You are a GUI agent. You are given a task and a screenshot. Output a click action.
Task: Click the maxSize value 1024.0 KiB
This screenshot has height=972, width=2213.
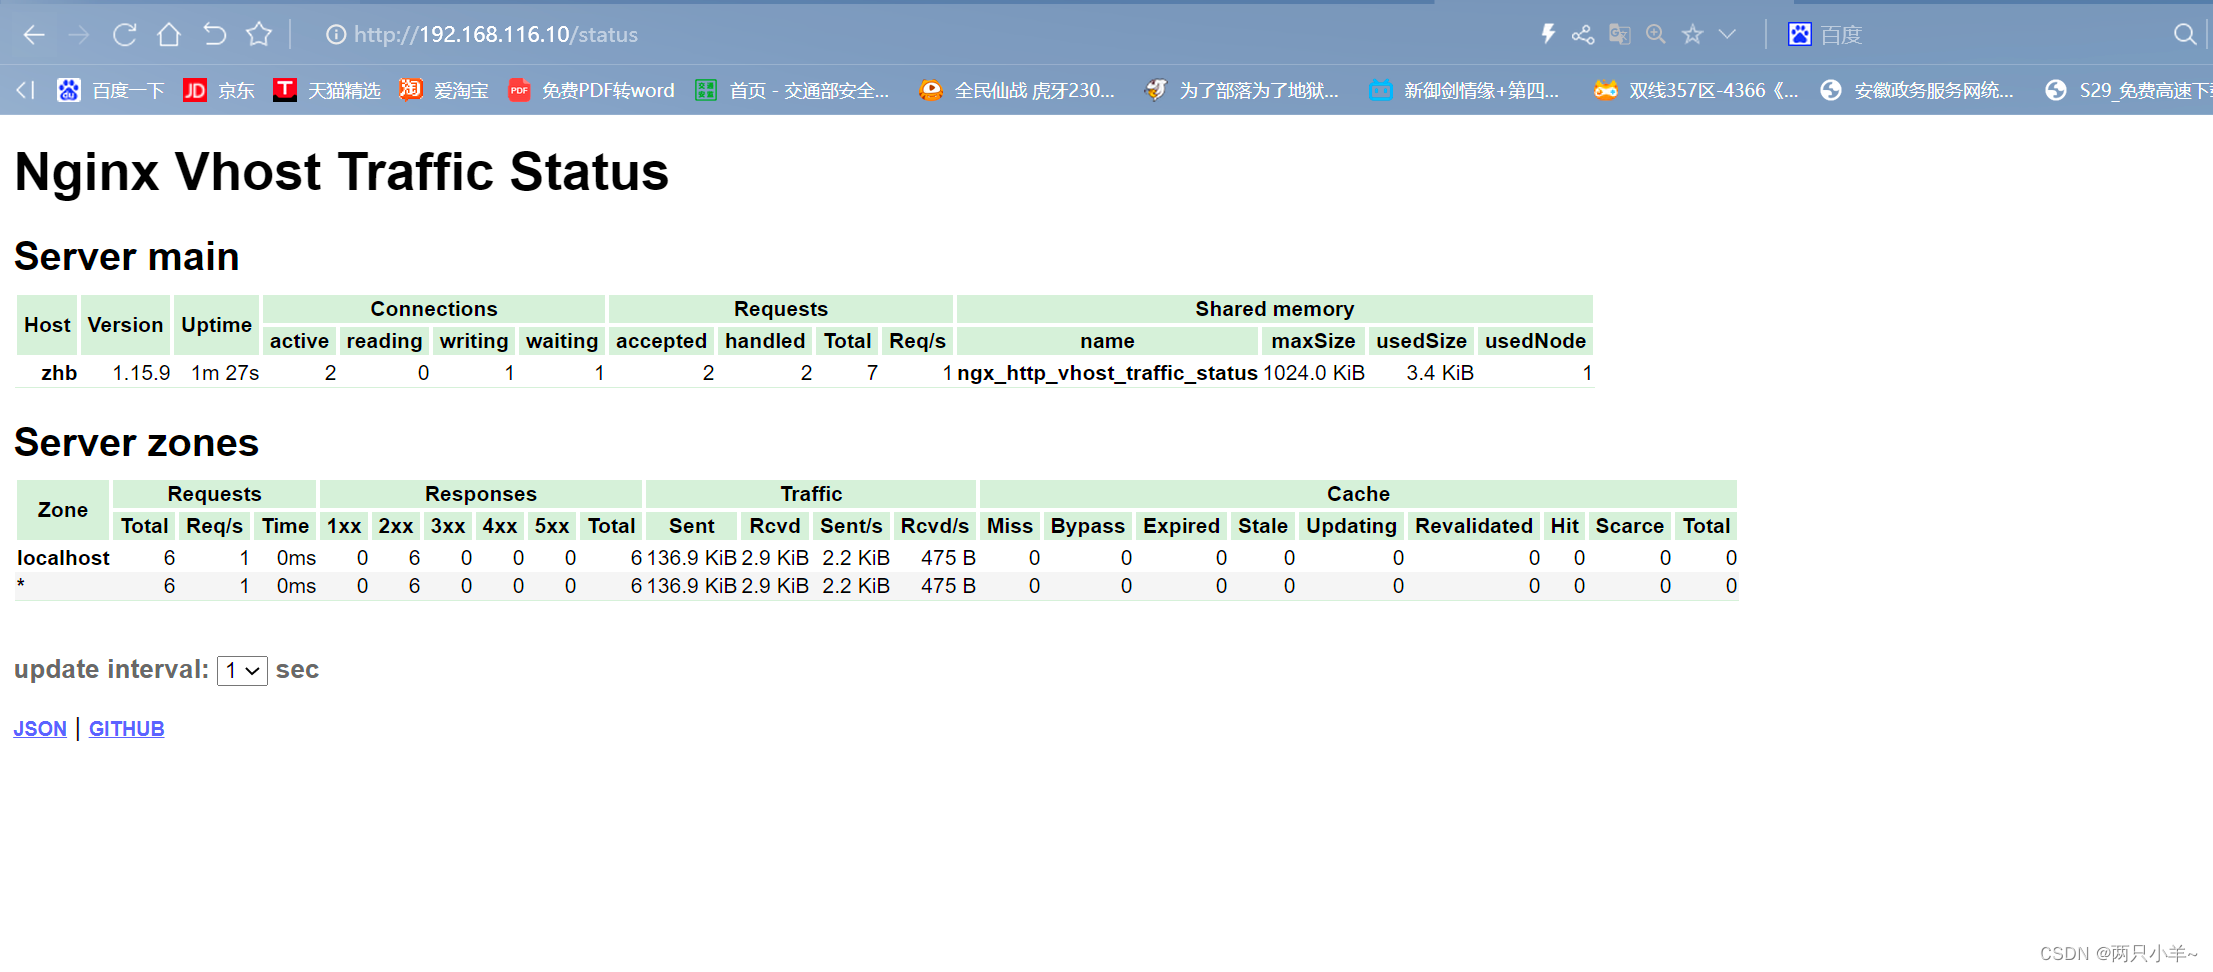point(1314,373)
